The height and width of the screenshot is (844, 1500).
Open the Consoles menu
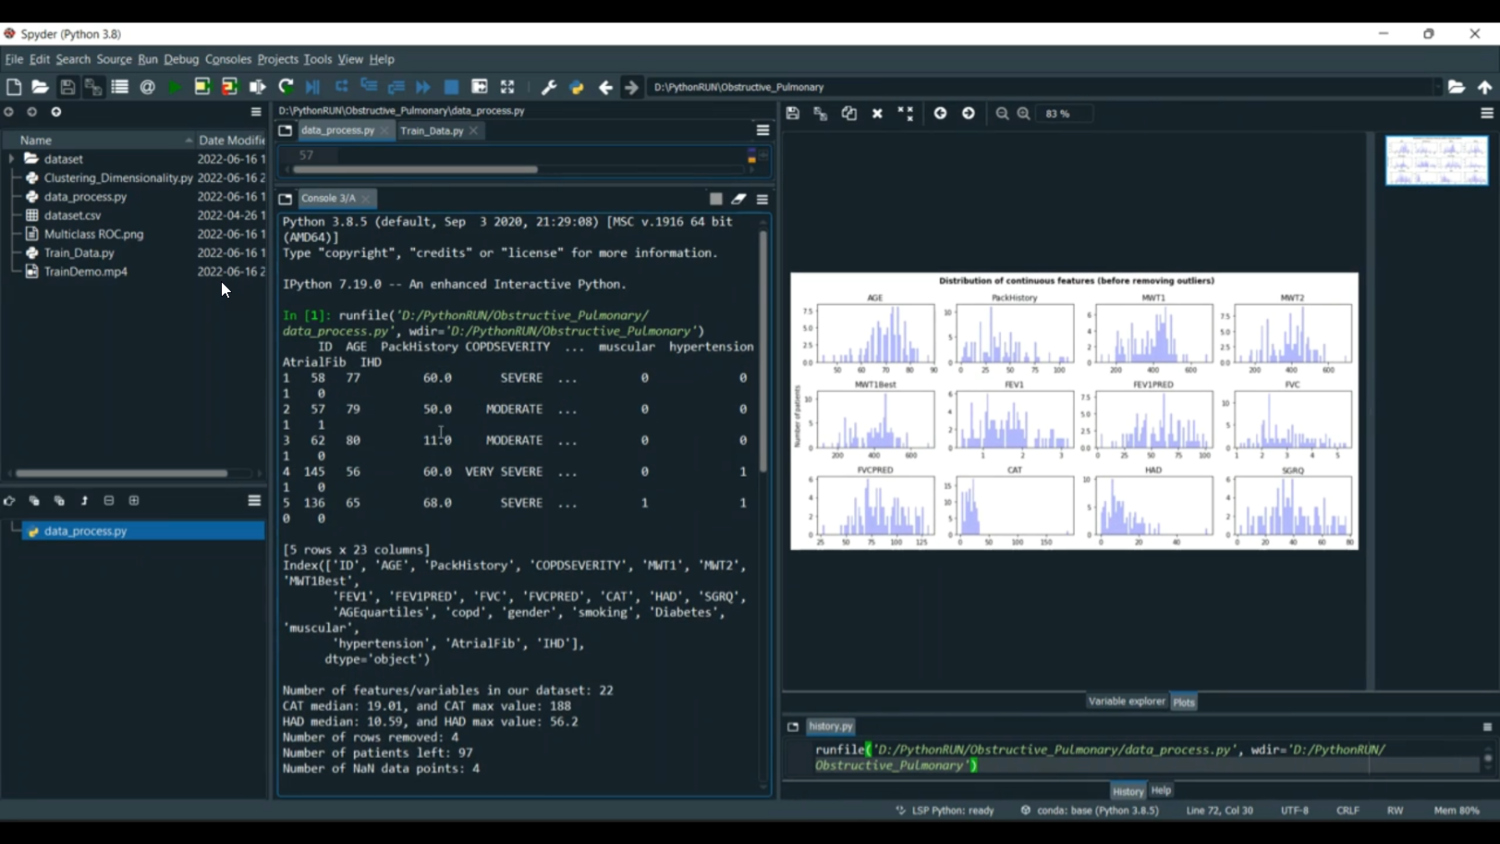(x=228, y=59)
